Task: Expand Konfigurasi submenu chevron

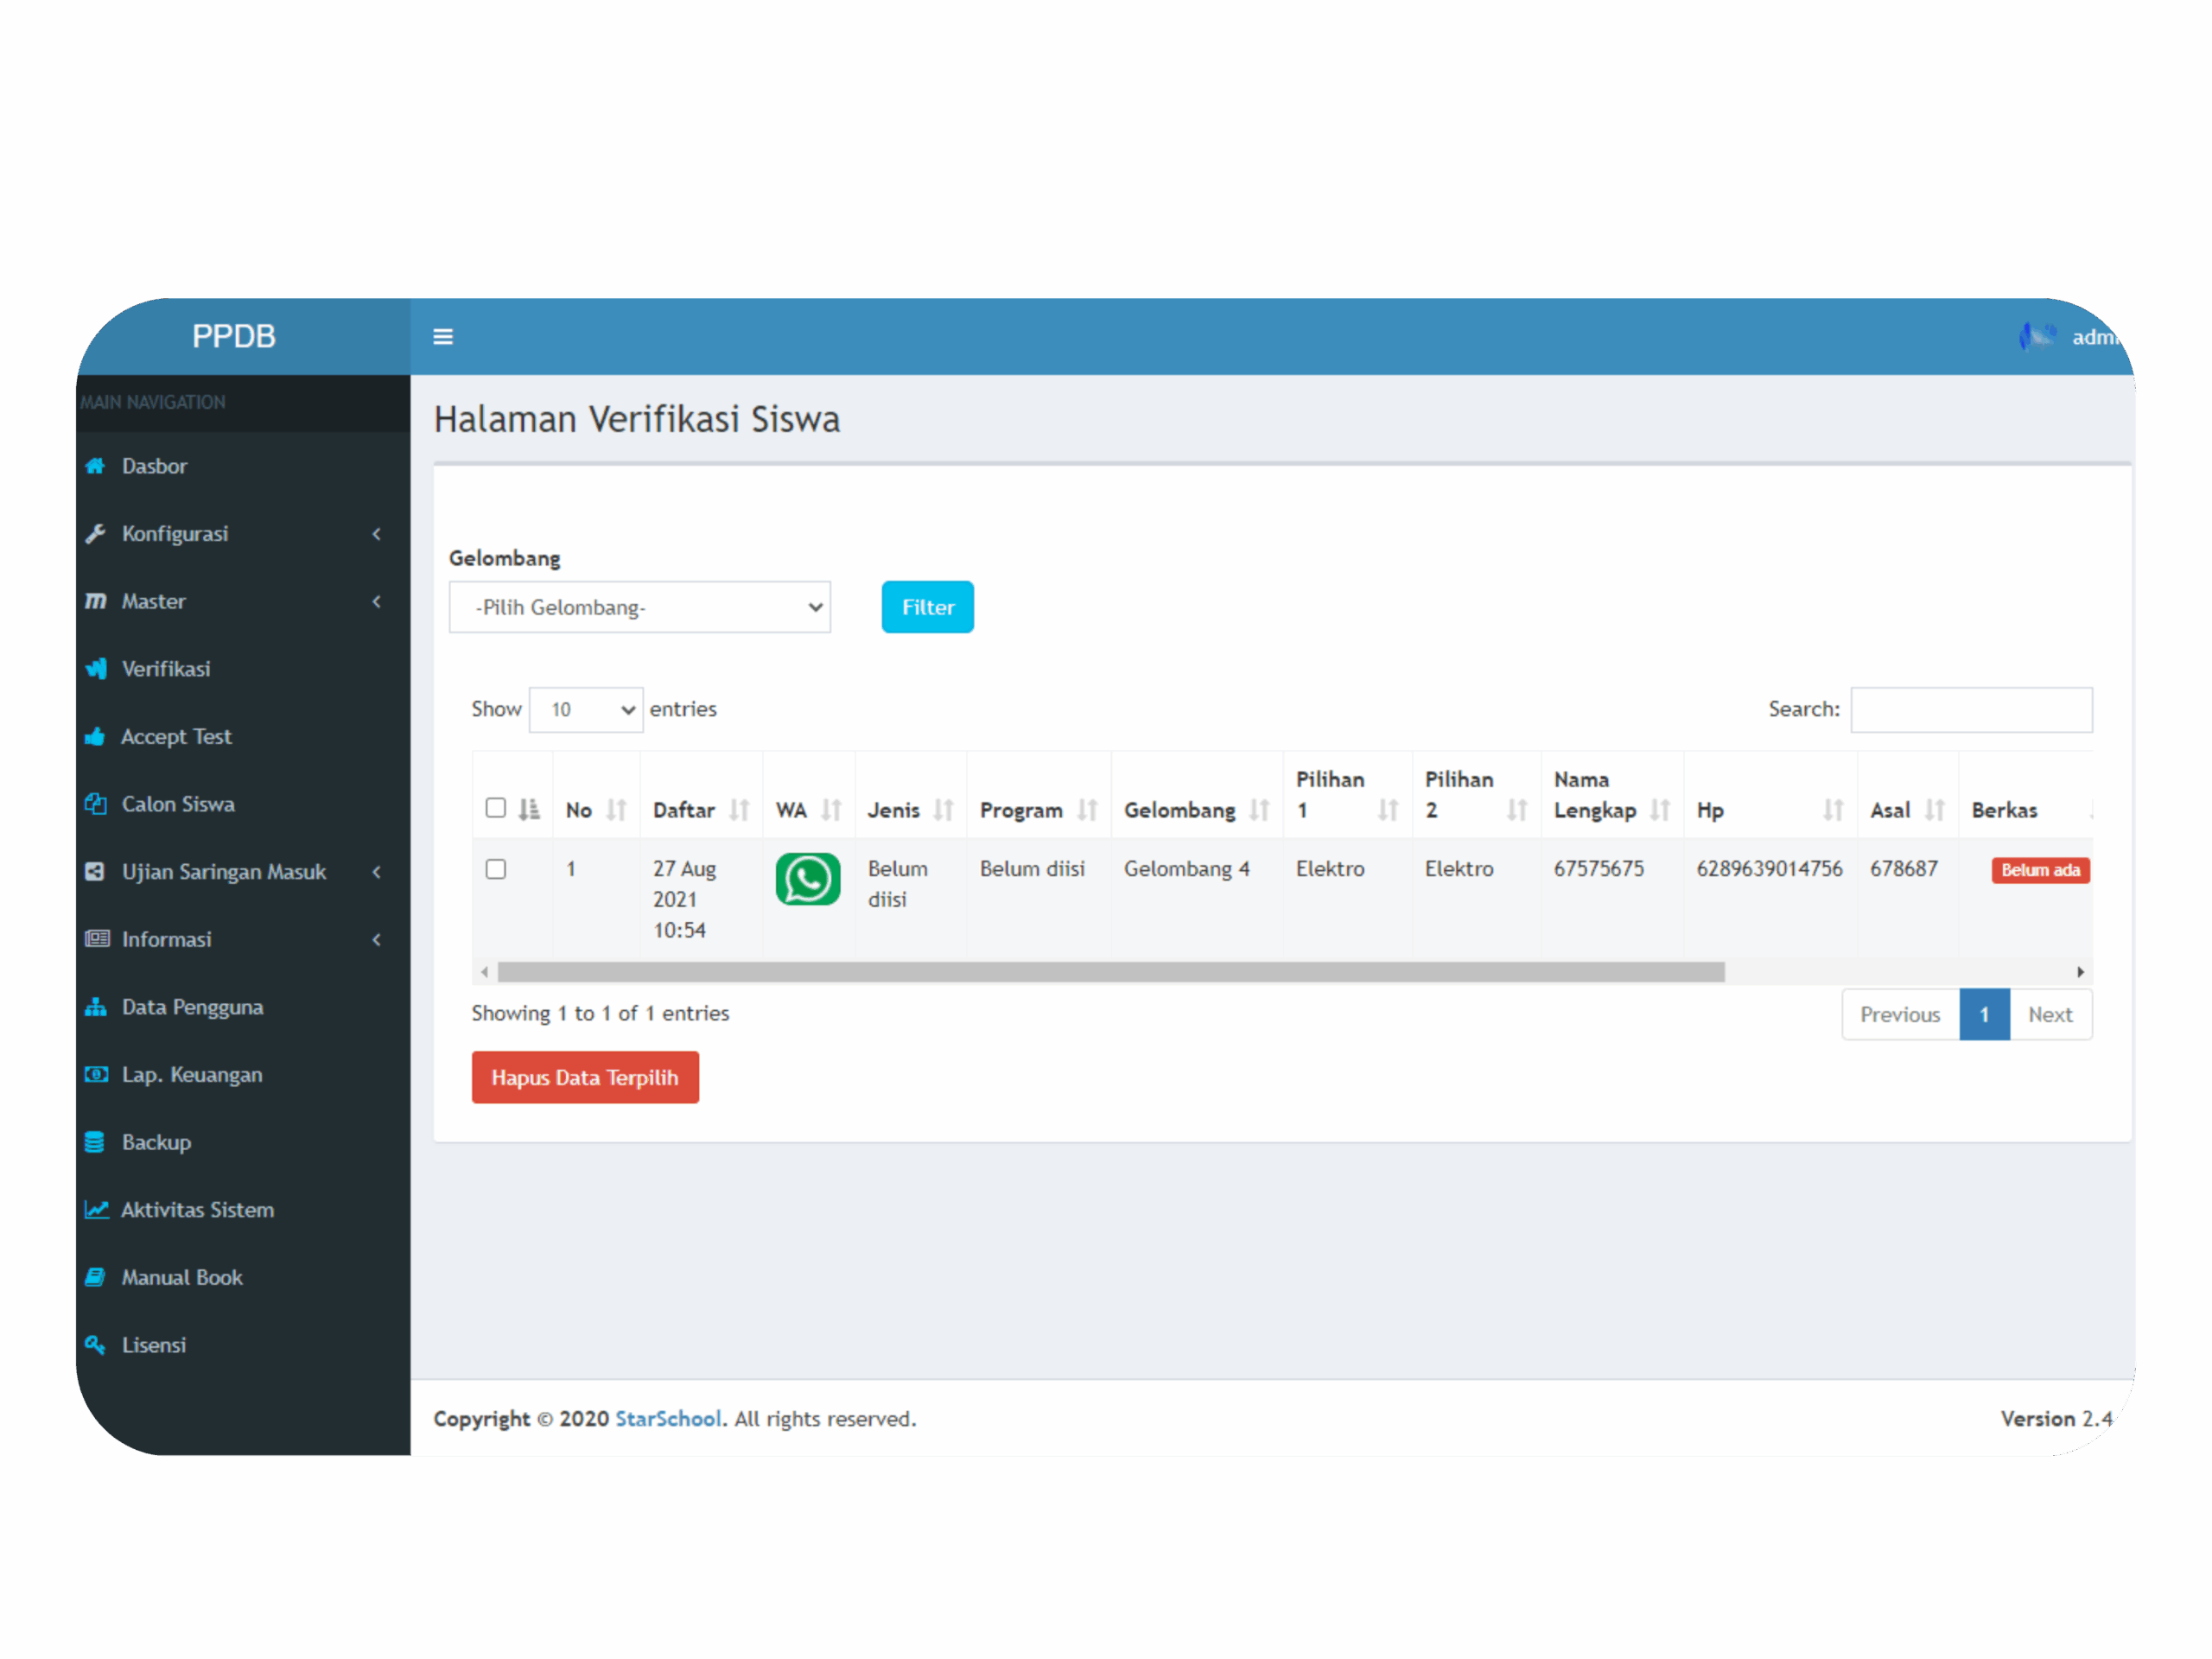Action: click(377, 534)
